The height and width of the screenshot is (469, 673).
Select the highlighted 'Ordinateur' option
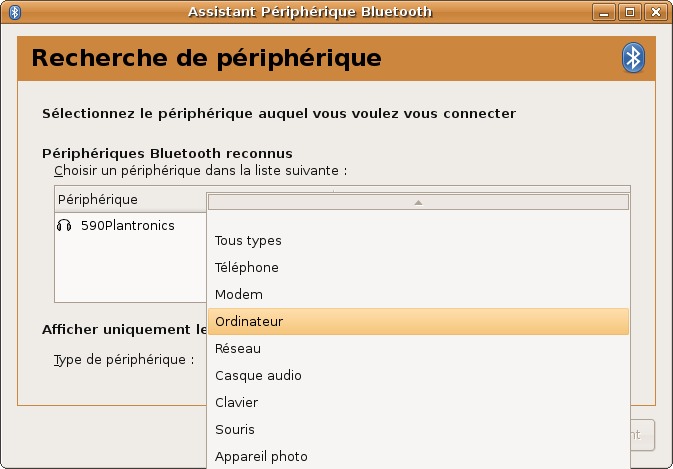pyautogui.click(x=249, y=322)
